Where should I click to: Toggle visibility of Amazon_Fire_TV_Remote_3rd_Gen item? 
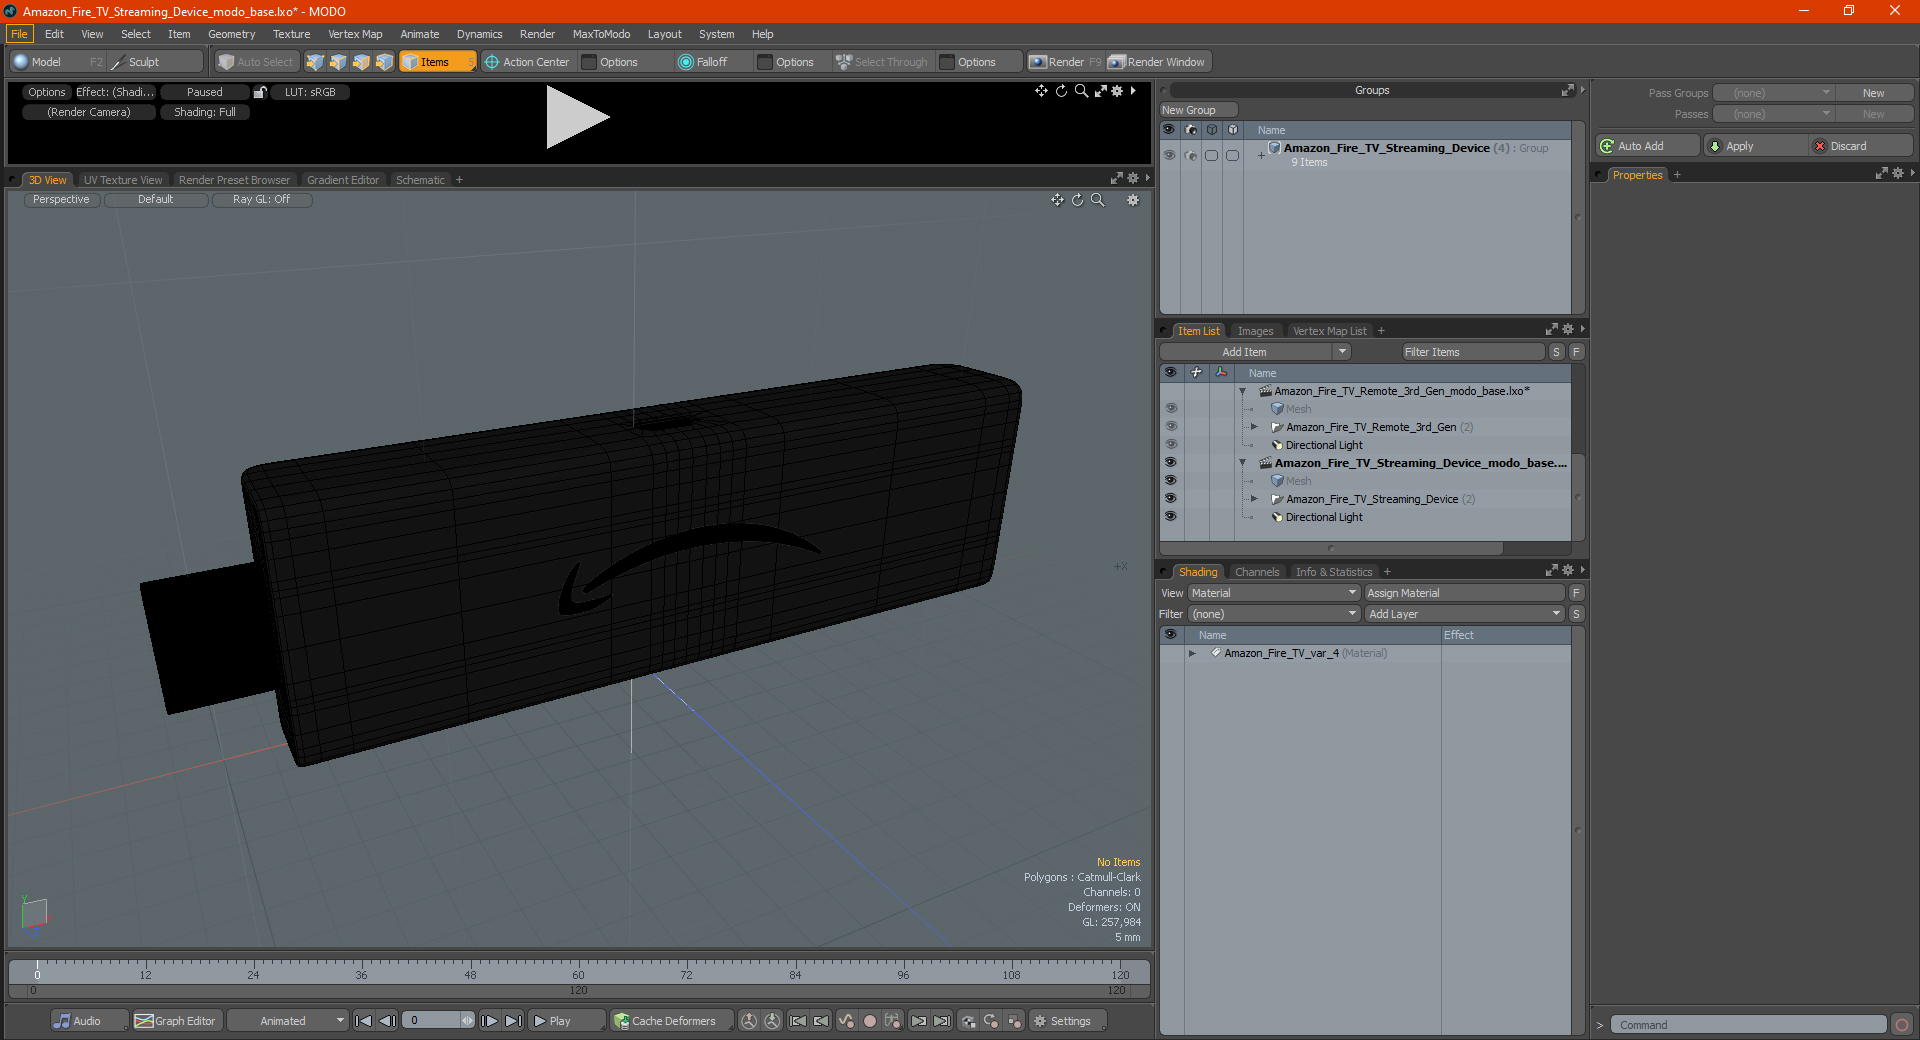tap(1170, 427)
